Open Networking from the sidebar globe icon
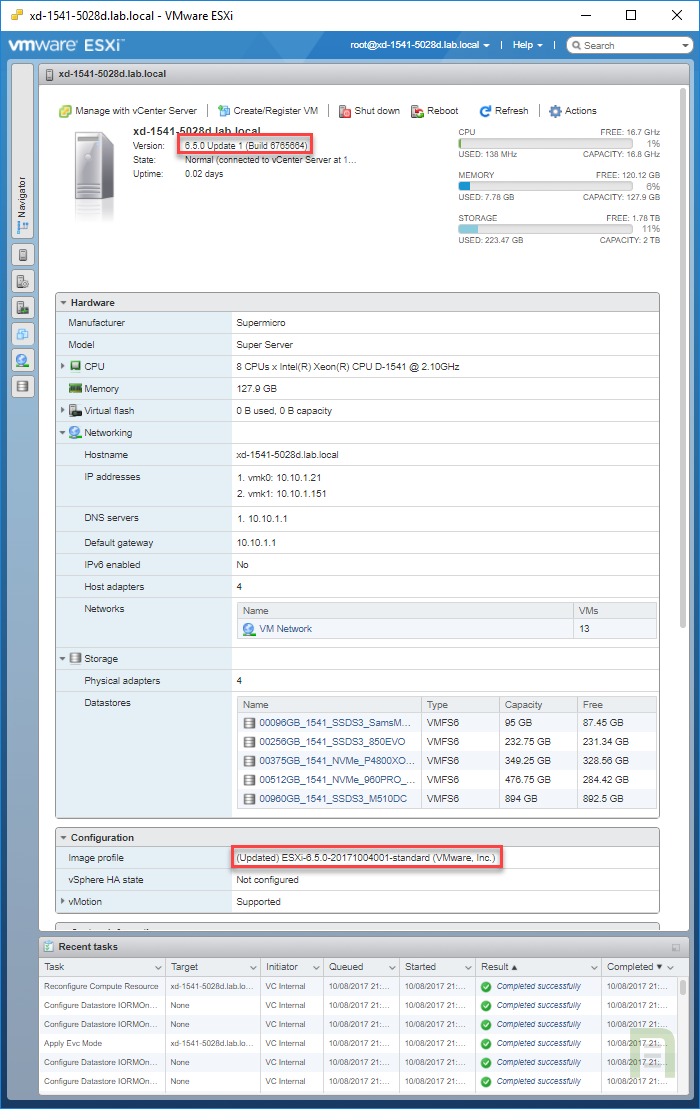 pos(23,359)
